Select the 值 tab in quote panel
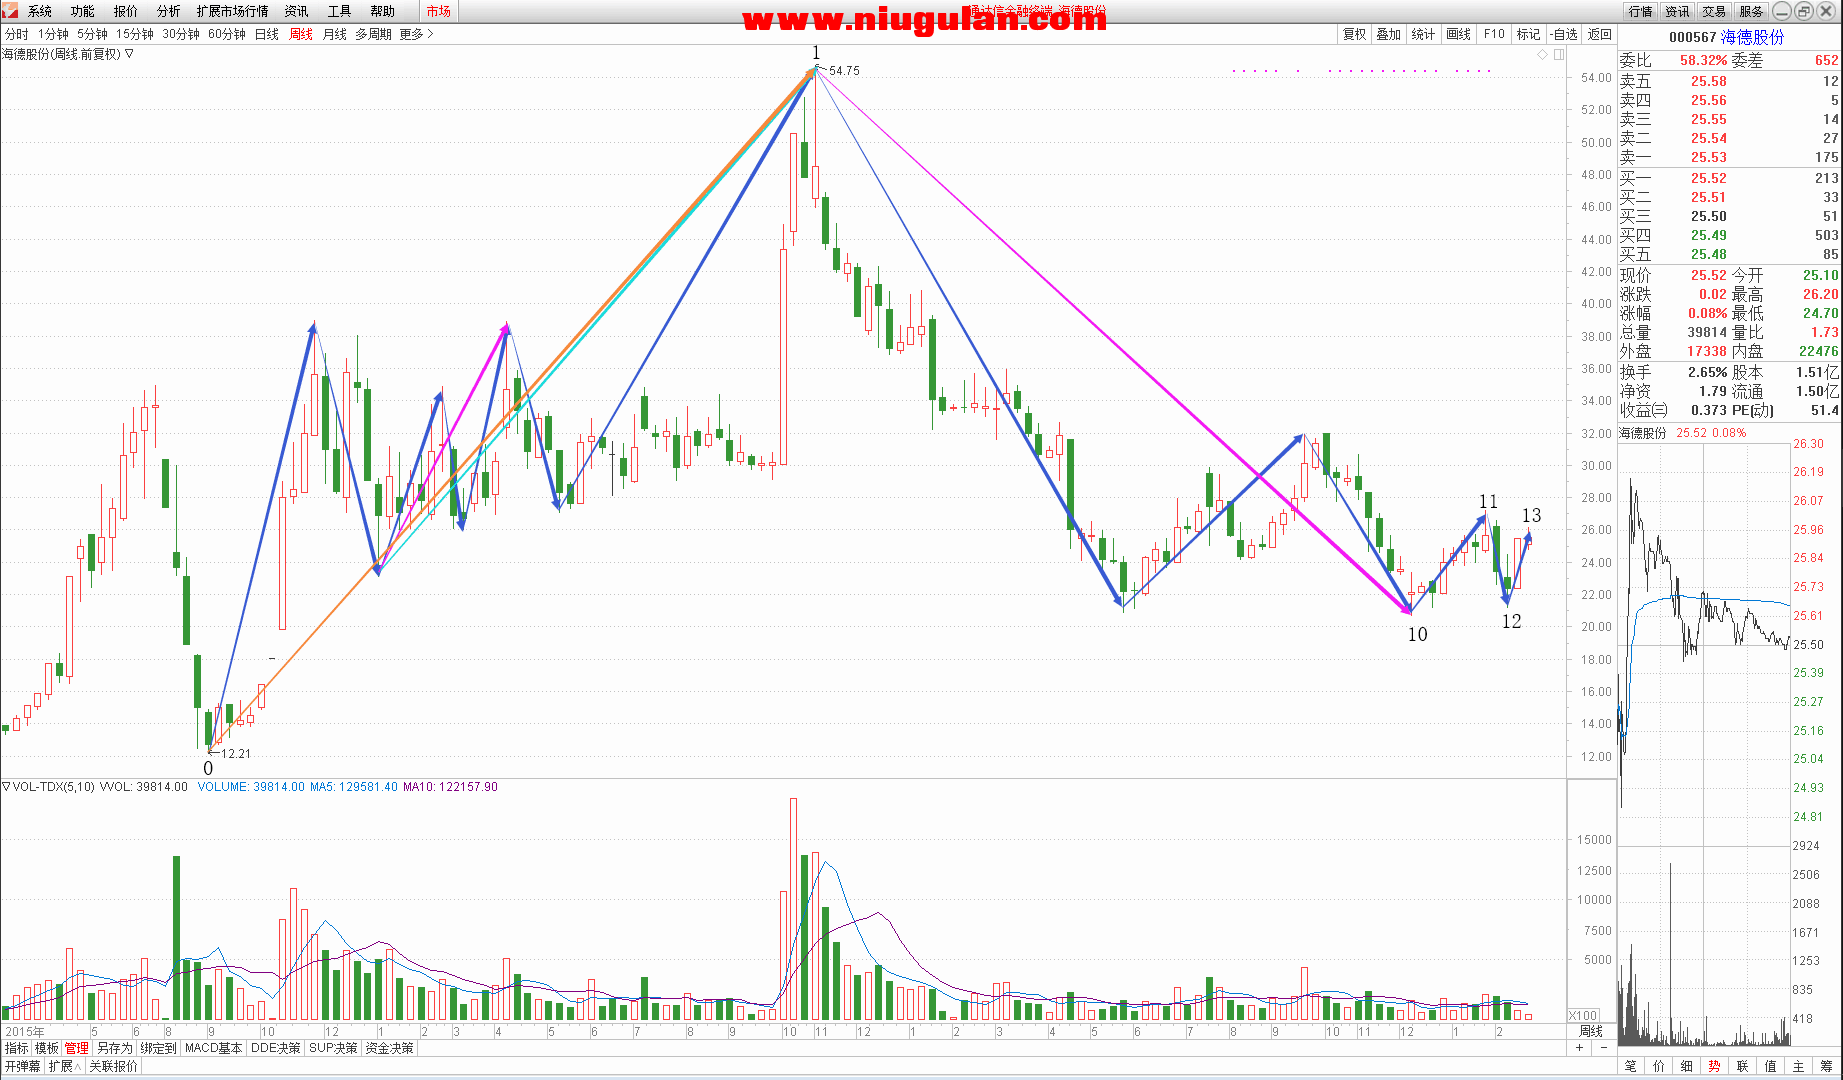 (1770, 1066)
